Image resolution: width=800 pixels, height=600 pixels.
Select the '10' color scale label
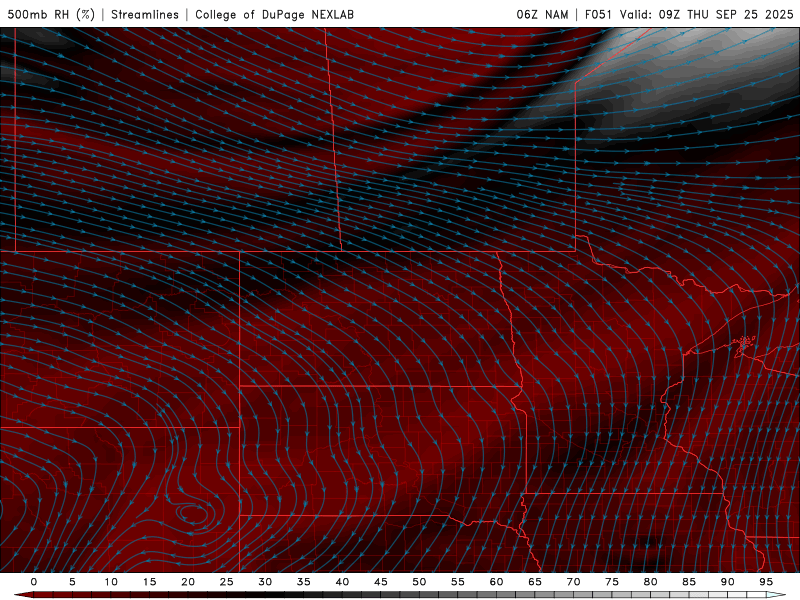click(x=111, y=582)
